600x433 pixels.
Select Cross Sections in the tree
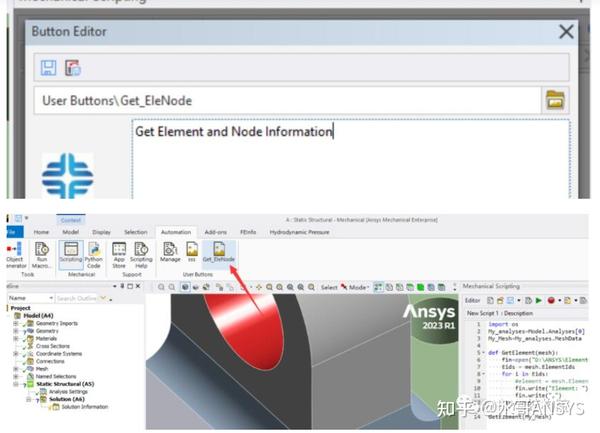point(53,346)
